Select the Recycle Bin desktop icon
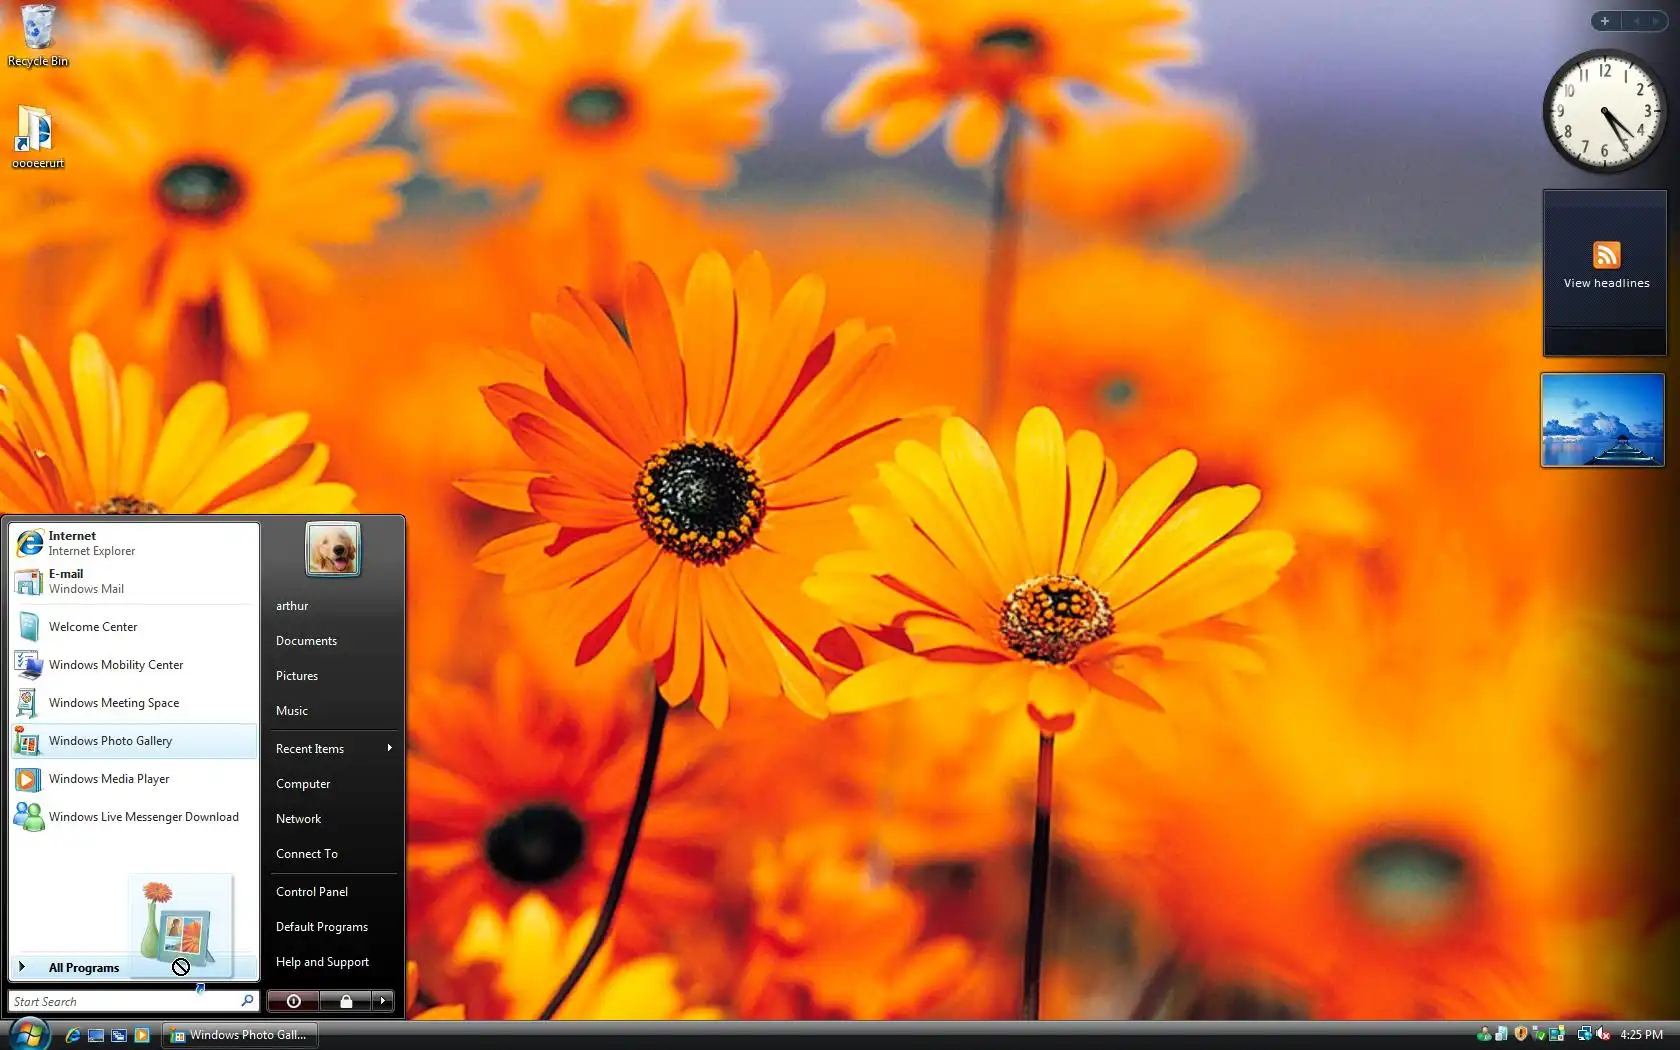Image resolution: width=1680 pixels, height=1050 pixels. [x=38, y=36]
